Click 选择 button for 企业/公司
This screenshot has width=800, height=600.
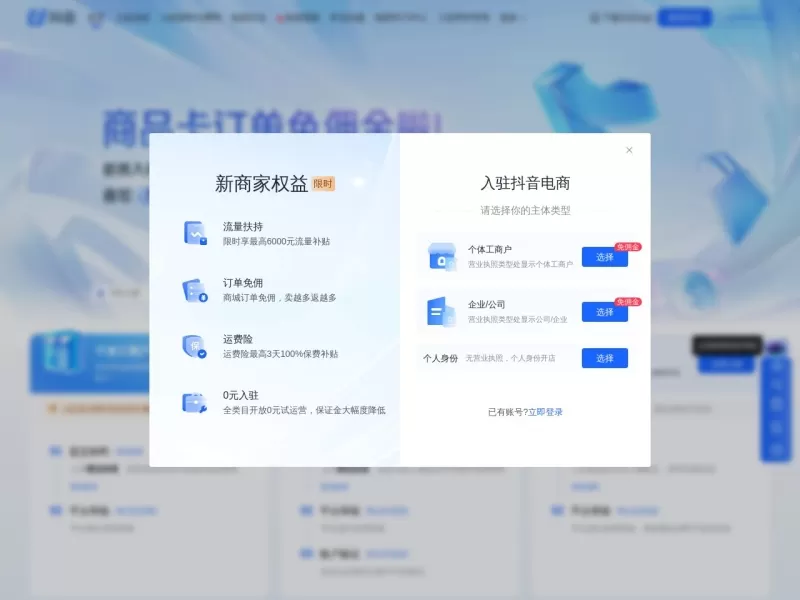(604, 313)
